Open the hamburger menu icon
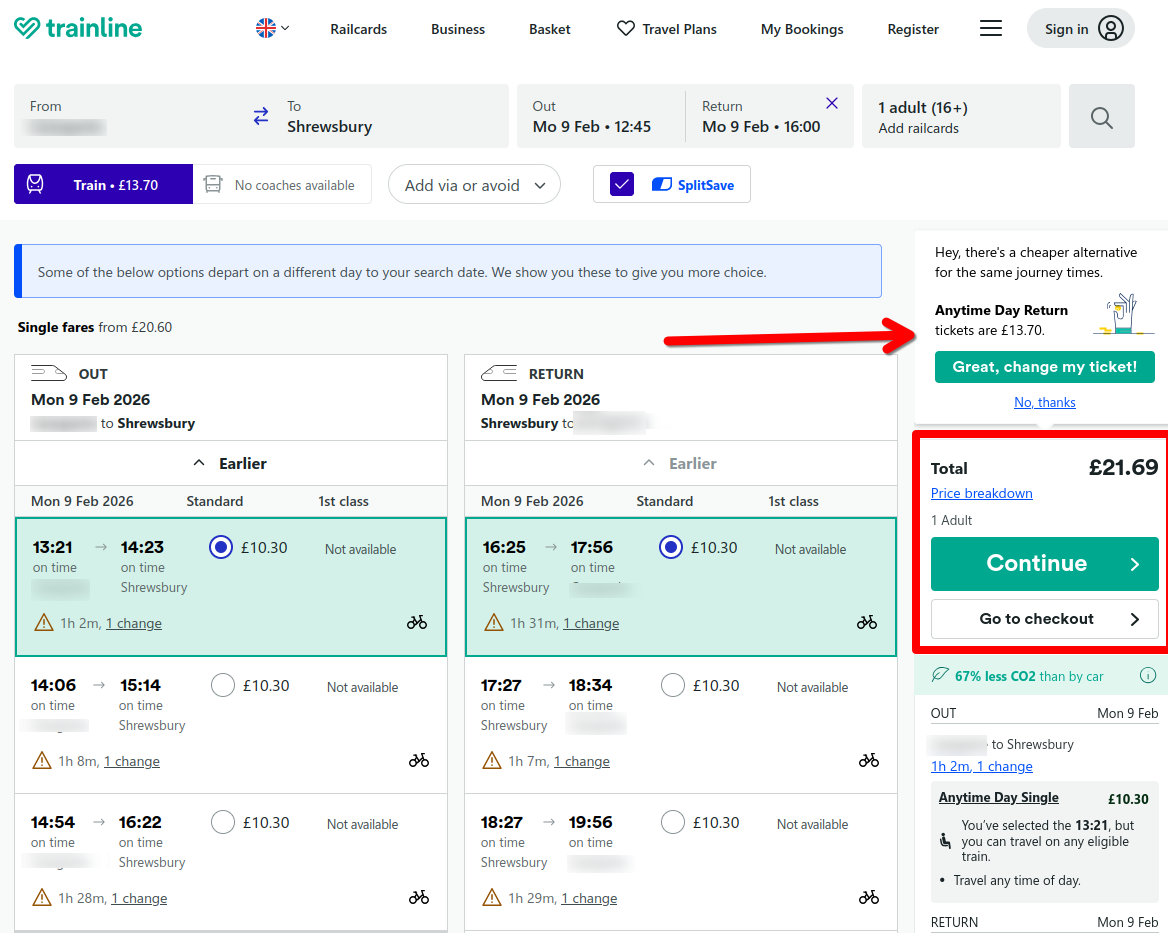 click(990, 28)
